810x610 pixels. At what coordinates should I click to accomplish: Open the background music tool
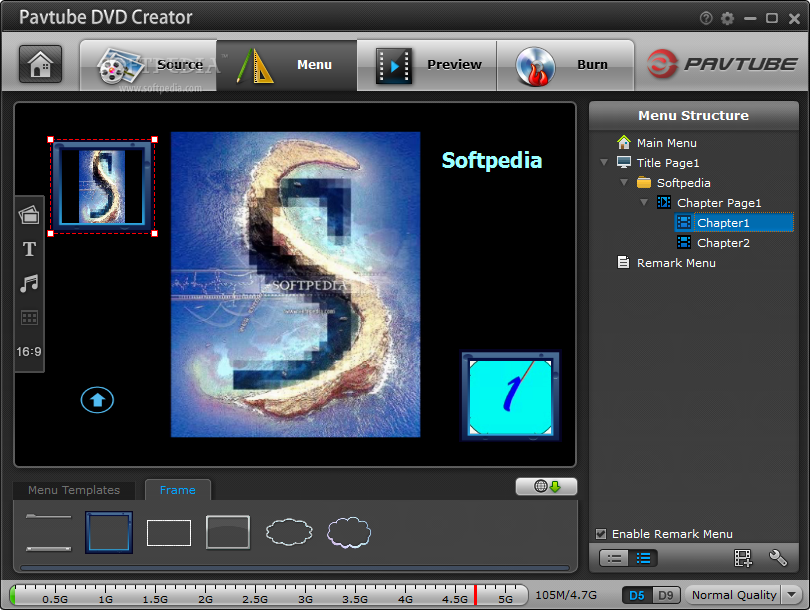29,283
